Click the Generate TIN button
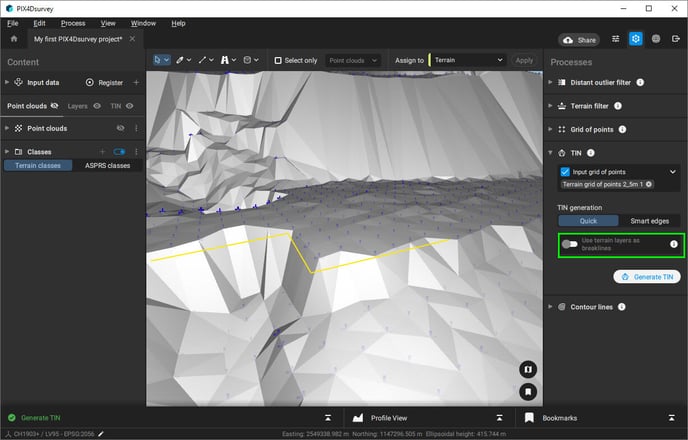Image resolution: width=688 pixels, height=440 pixels. [x=647, y=277]
